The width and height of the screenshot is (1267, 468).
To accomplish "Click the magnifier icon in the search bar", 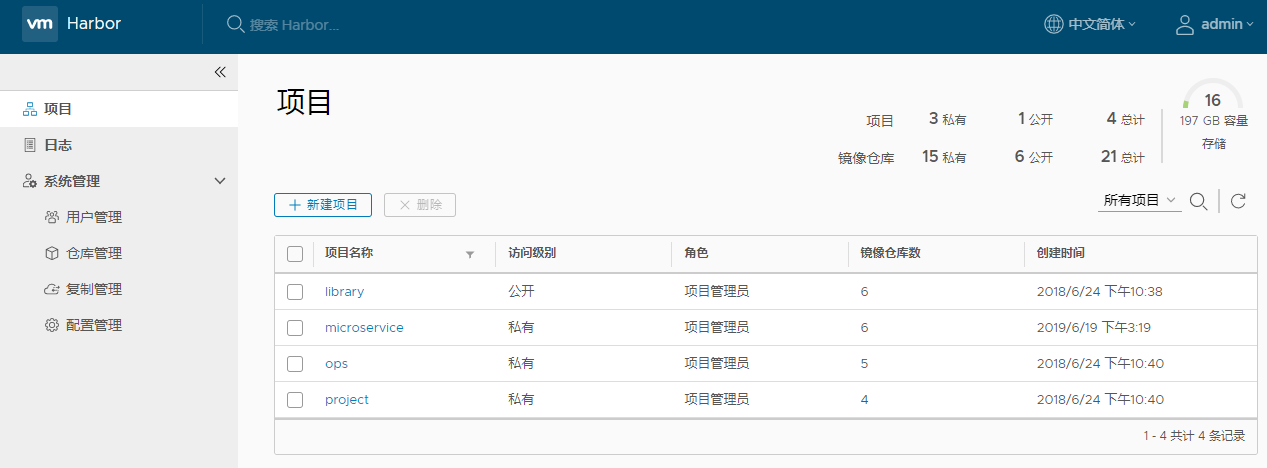I will coord(236,24).
